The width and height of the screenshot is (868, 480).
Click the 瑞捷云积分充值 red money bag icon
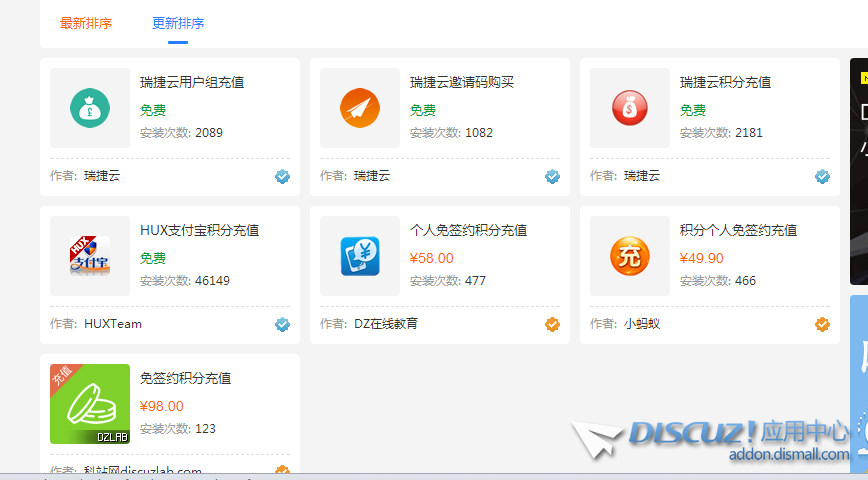click(x=630, y=108)
